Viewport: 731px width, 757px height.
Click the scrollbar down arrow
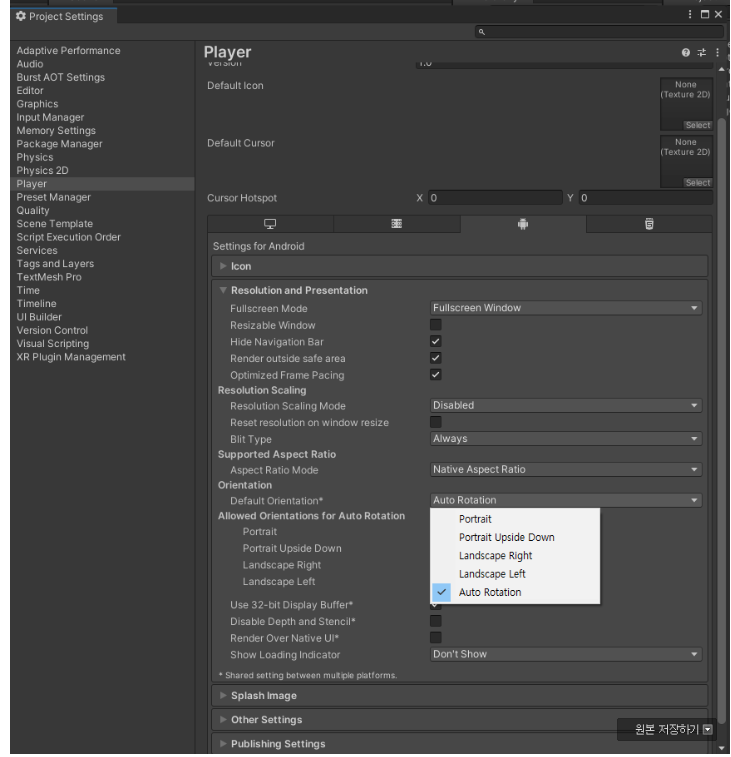(x=722, y=748)
